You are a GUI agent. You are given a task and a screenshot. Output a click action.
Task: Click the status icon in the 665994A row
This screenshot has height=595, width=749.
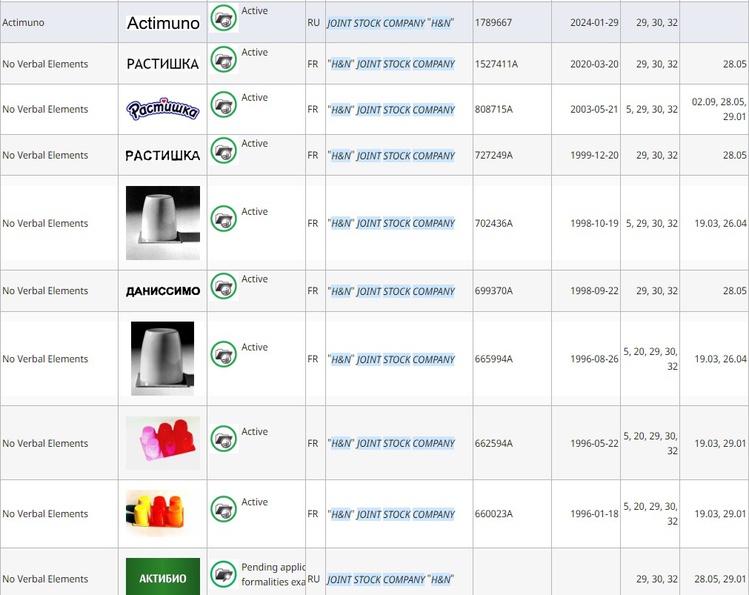[224, 354]
